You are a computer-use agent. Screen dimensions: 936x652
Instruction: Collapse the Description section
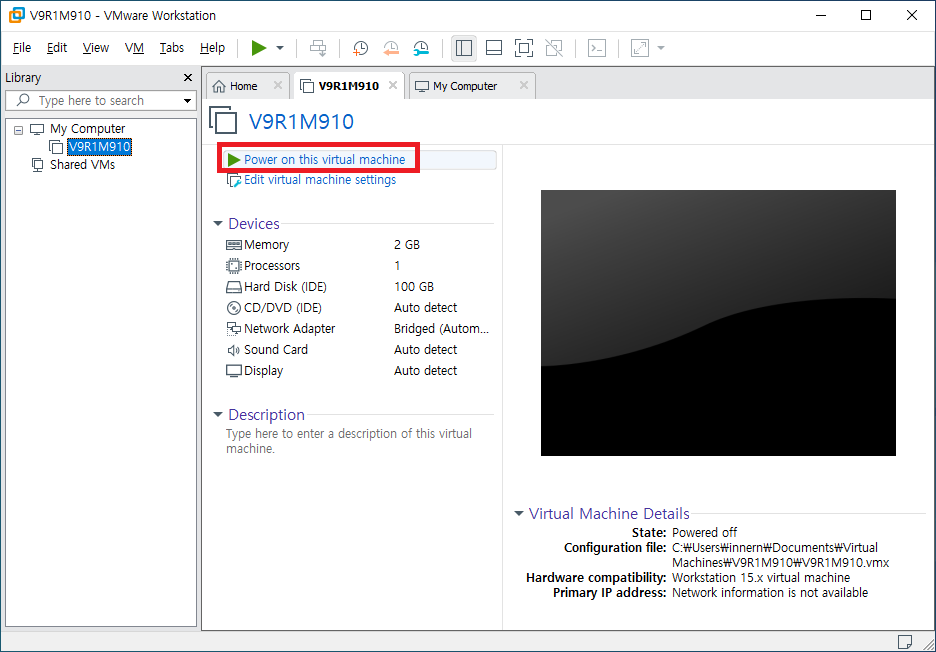[x=218, y=414]
